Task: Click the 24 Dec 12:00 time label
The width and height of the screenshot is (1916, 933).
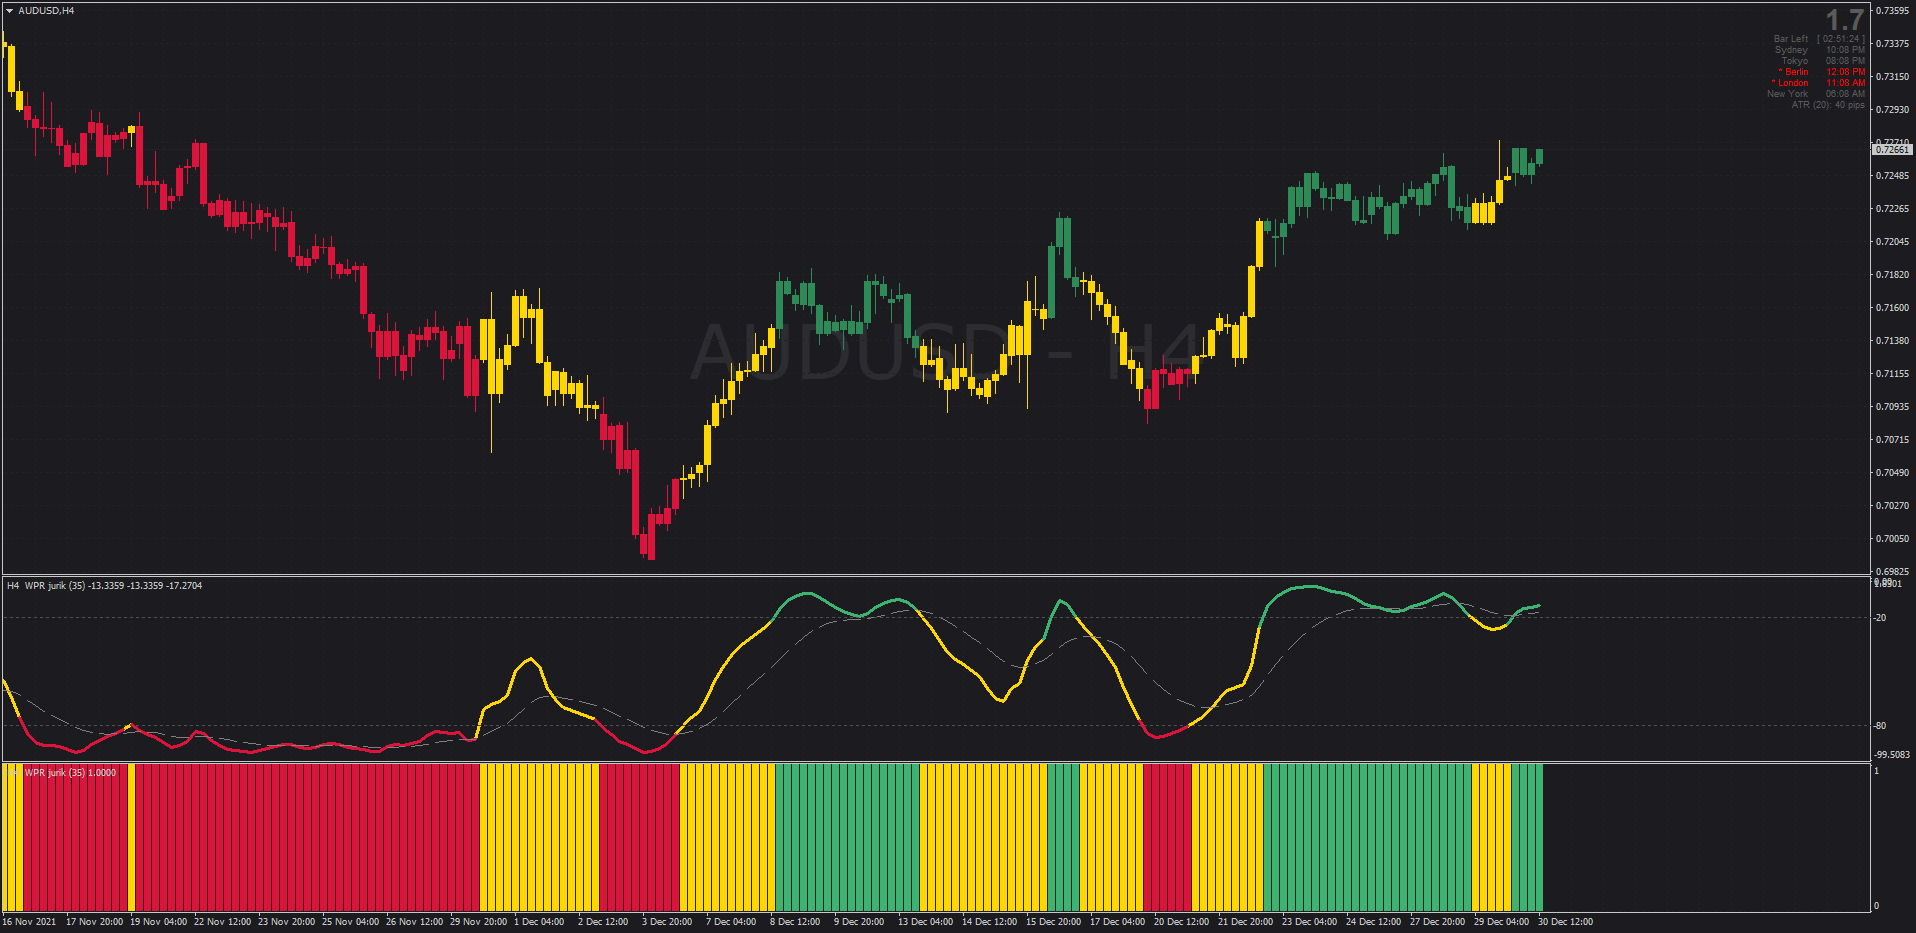Action: coord(1375,922)
